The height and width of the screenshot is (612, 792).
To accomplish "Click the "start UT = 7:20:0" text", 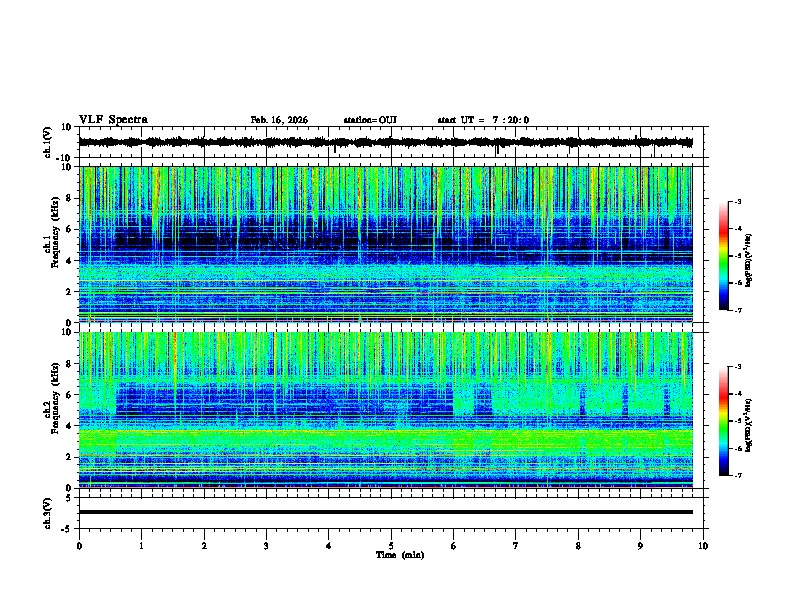I will 483,120.
